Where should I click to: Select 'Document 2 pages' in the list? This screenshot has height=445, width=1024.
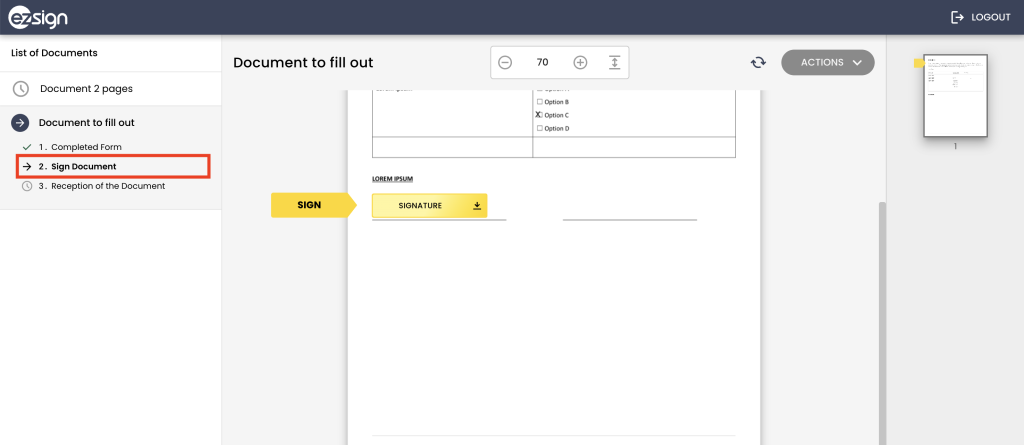tap(86, 89)
